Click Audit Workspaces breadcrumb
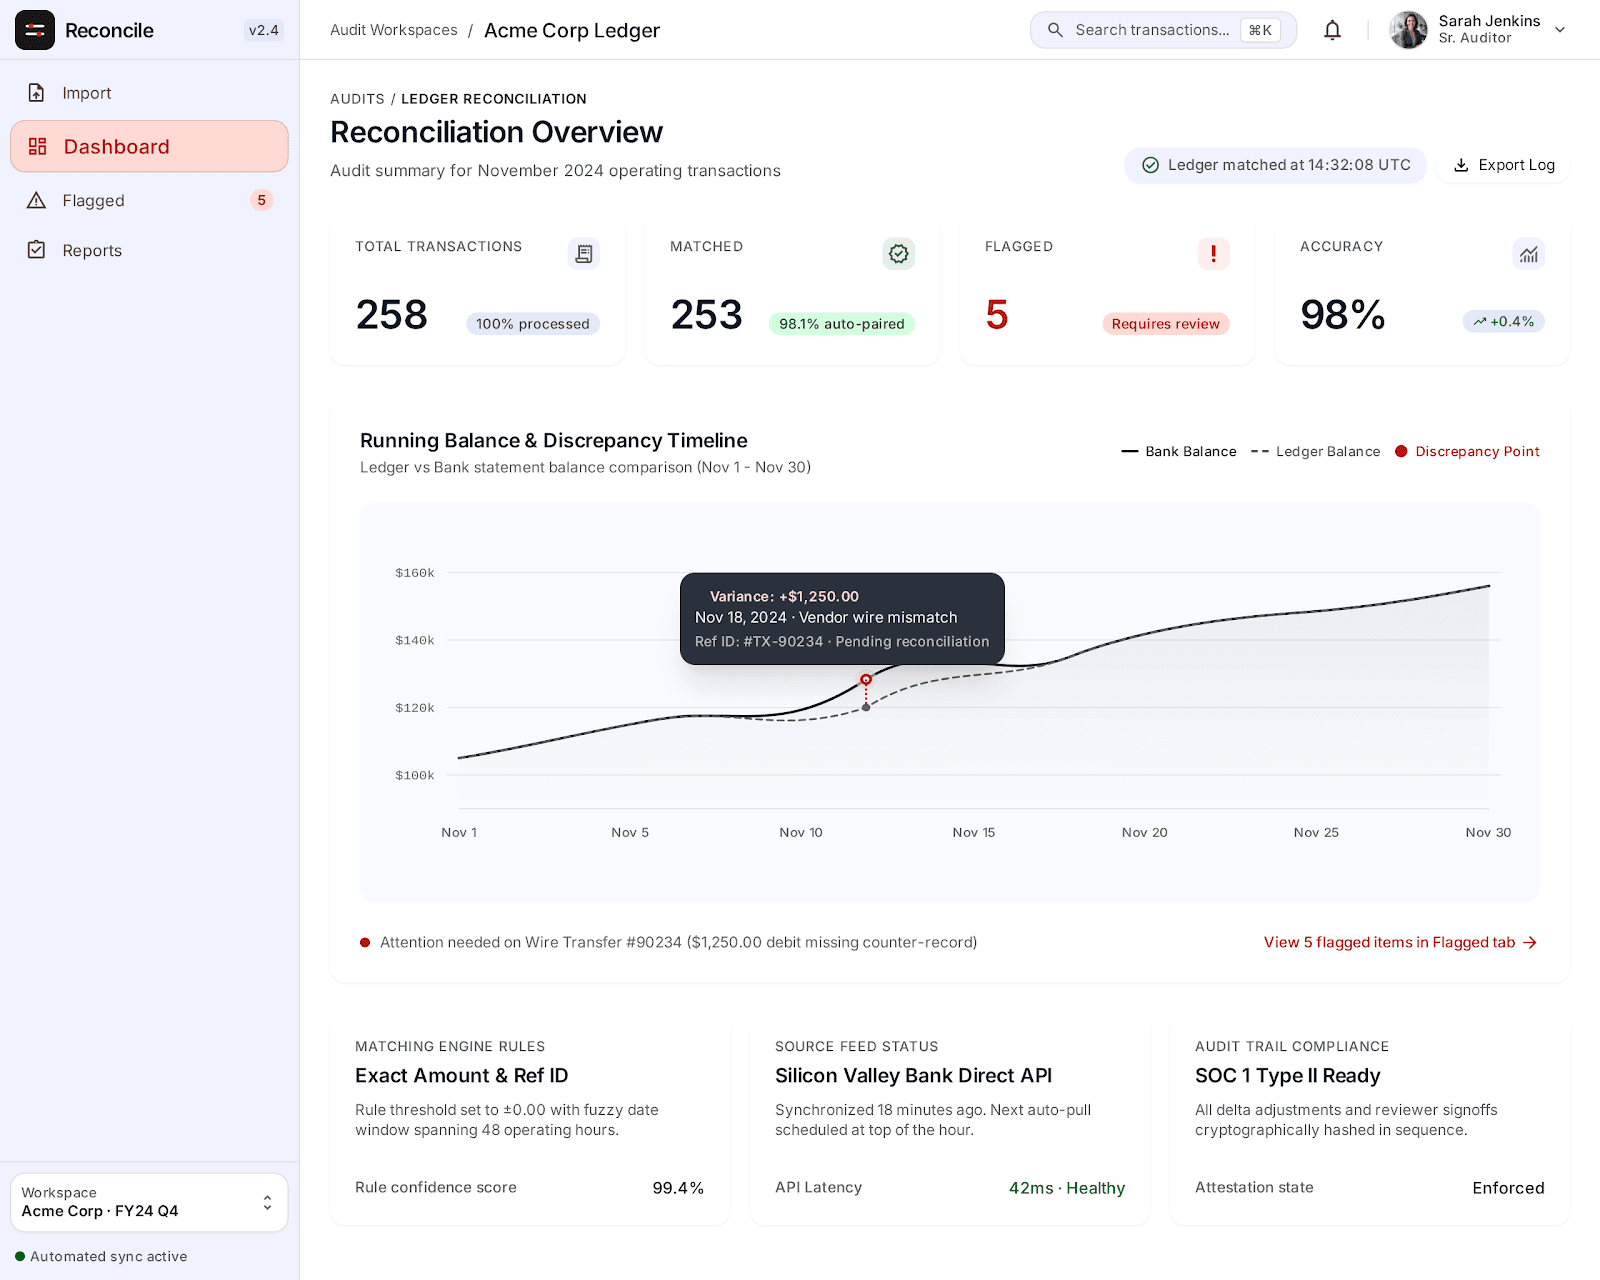Viewport: 1600px width, 1280px height. (394, 30)
